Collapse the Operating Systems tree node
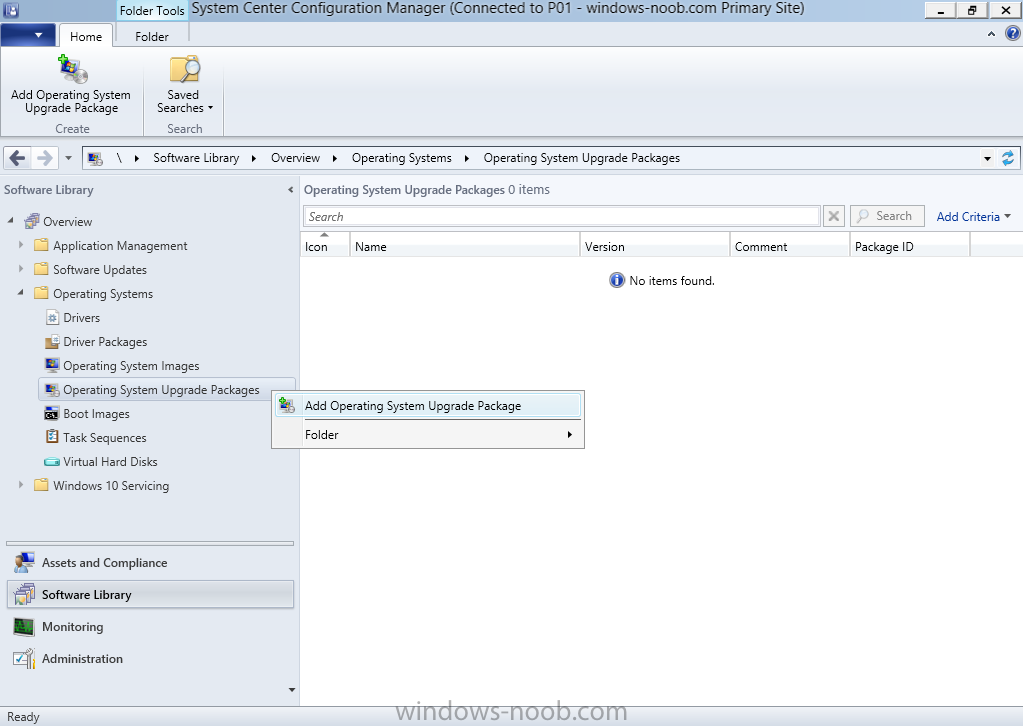The image size is (1023, 726). coord(21,293)
